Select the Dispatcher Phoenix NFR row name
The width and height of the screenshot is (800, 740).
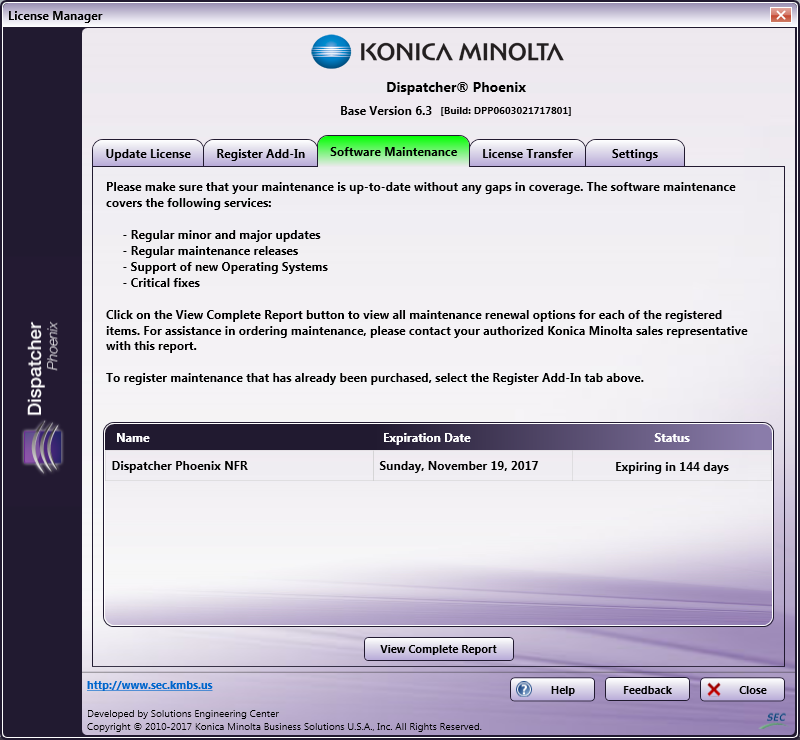[180, 465]
